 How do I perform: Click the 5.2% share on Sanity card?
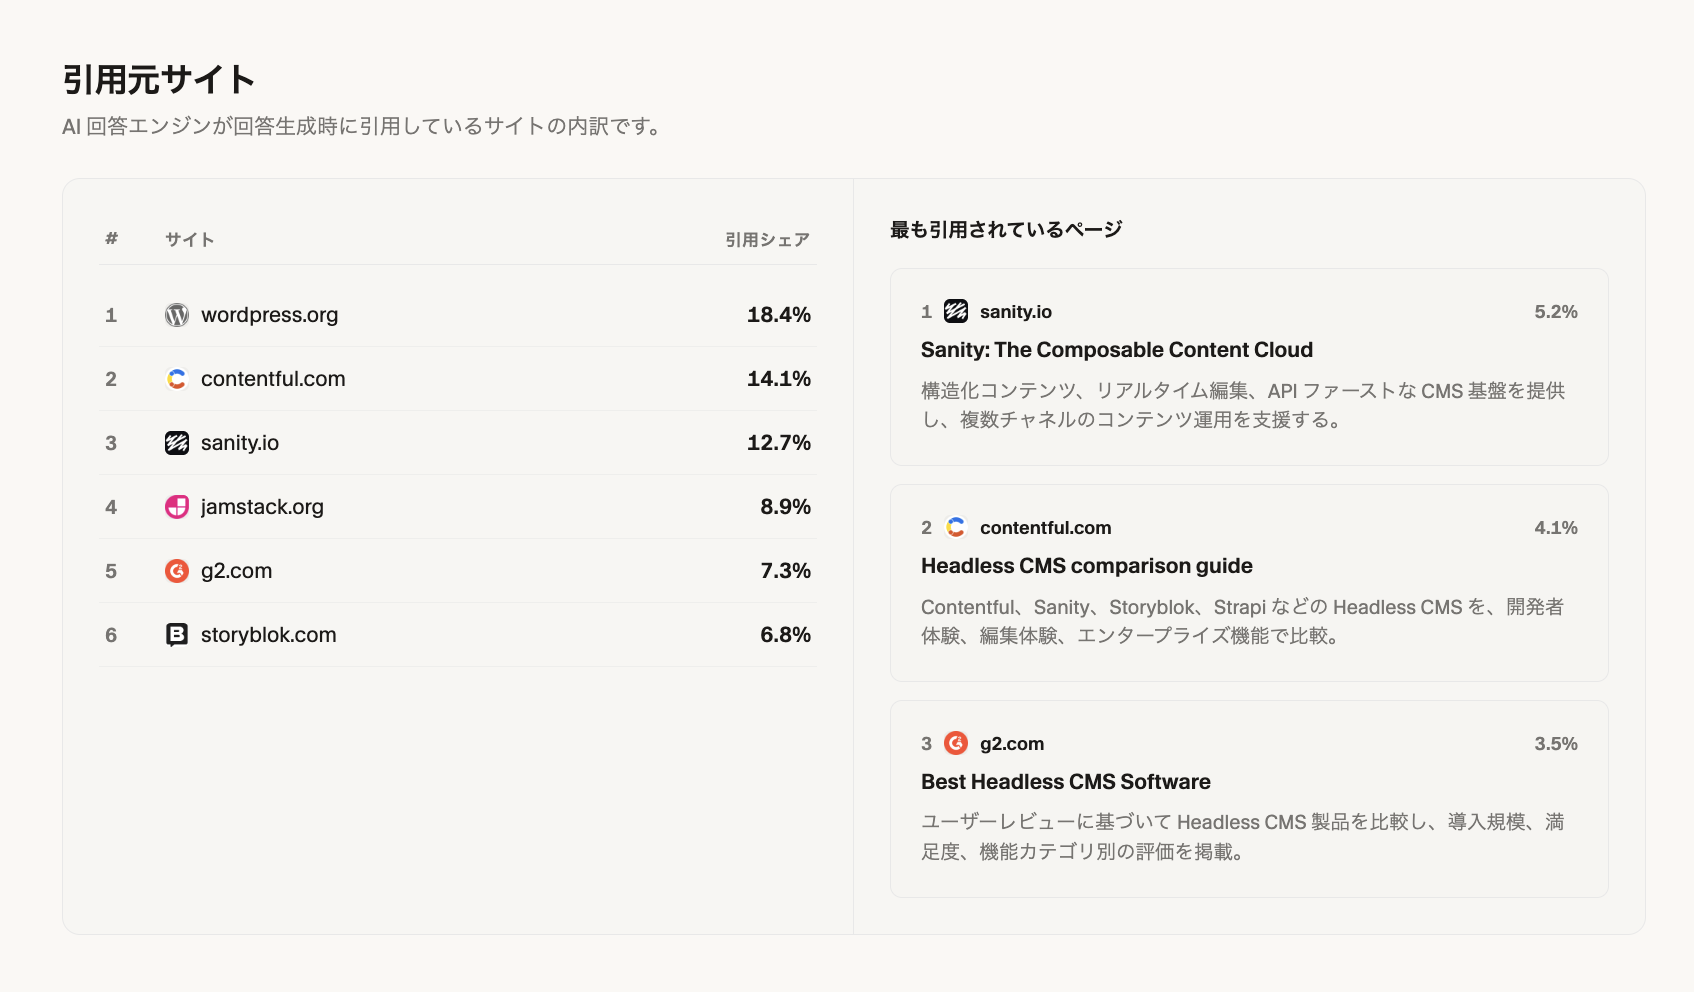1555,312
